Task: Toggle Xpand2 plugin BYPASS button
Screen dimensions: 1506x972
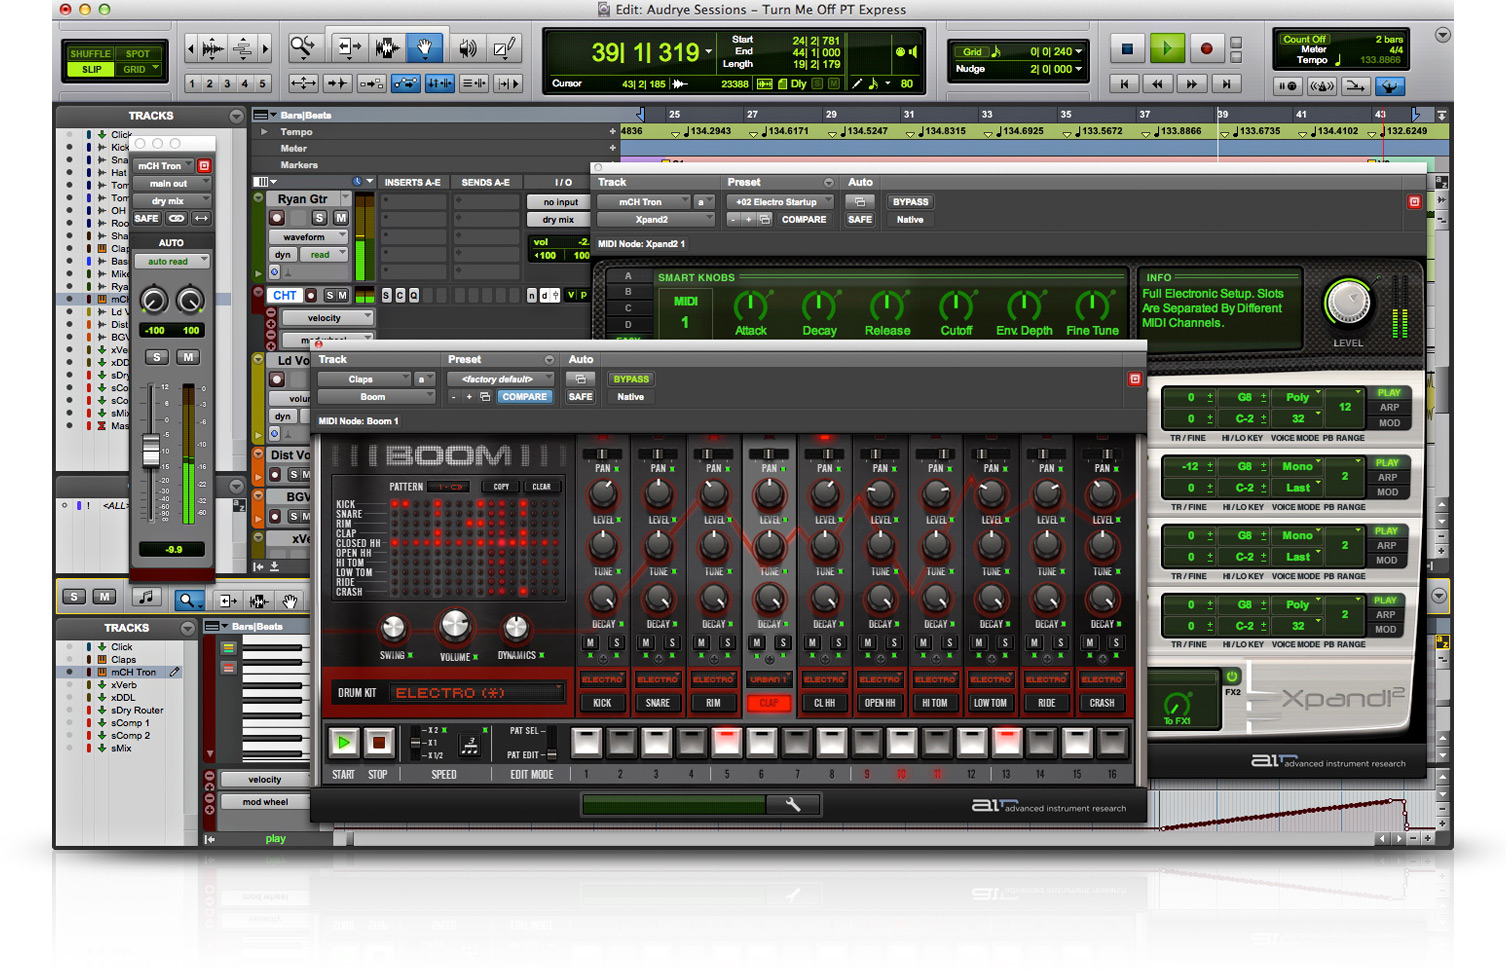Action: point(910,202)
